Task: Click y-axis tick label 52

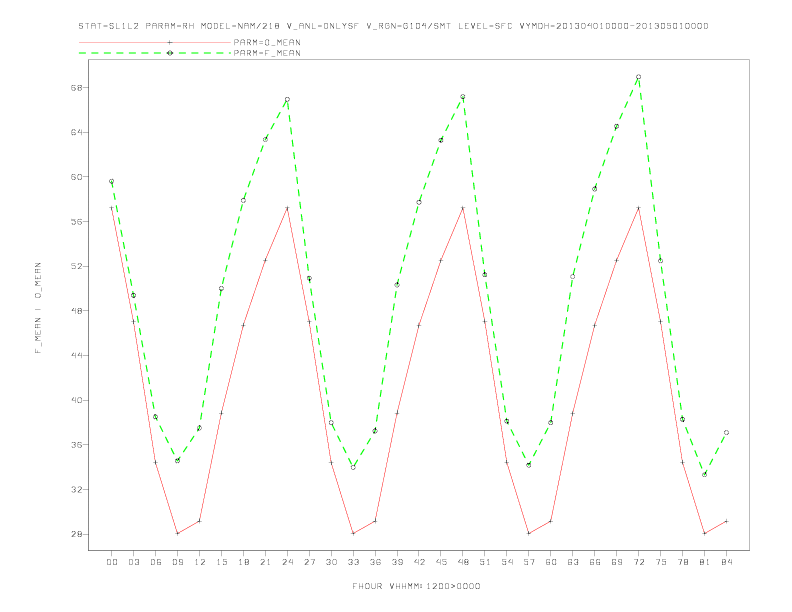Action: 77,266
